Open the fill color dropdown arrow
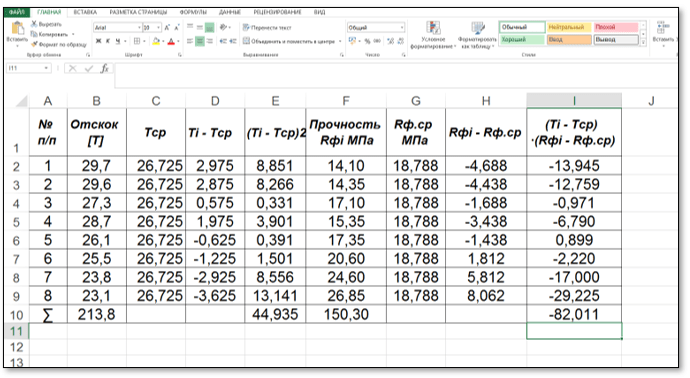The height and width of the screenshot is (378, 690). [163, 42]
